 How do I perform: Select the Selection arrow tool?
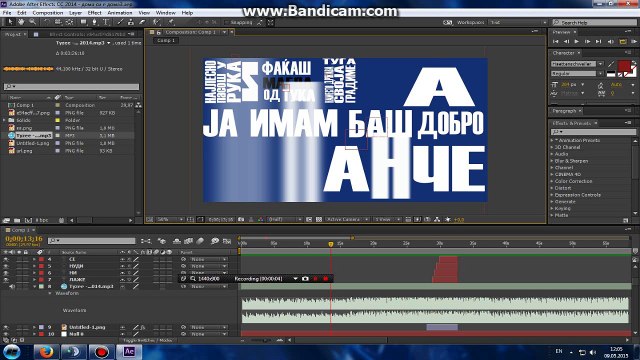(10, 22)
